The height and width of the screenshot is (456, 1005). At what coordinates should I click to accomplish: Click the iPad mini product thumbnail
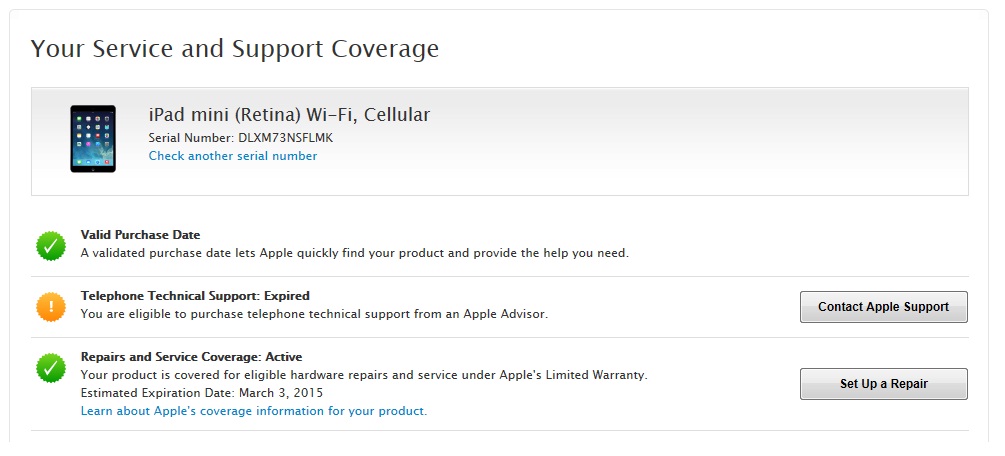click(x=92, y=139)
